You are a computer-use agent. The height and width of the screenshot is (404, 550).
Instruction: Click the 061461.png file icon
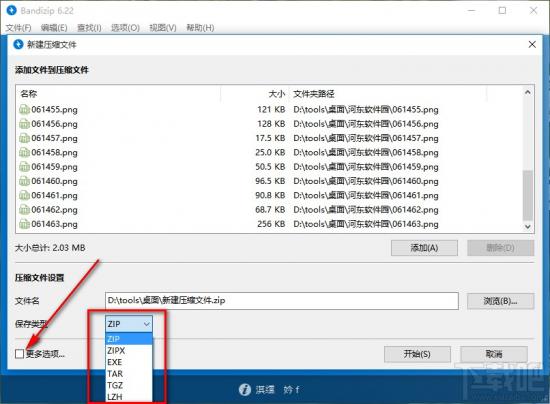pyautogui.click(x=24, y=195)
